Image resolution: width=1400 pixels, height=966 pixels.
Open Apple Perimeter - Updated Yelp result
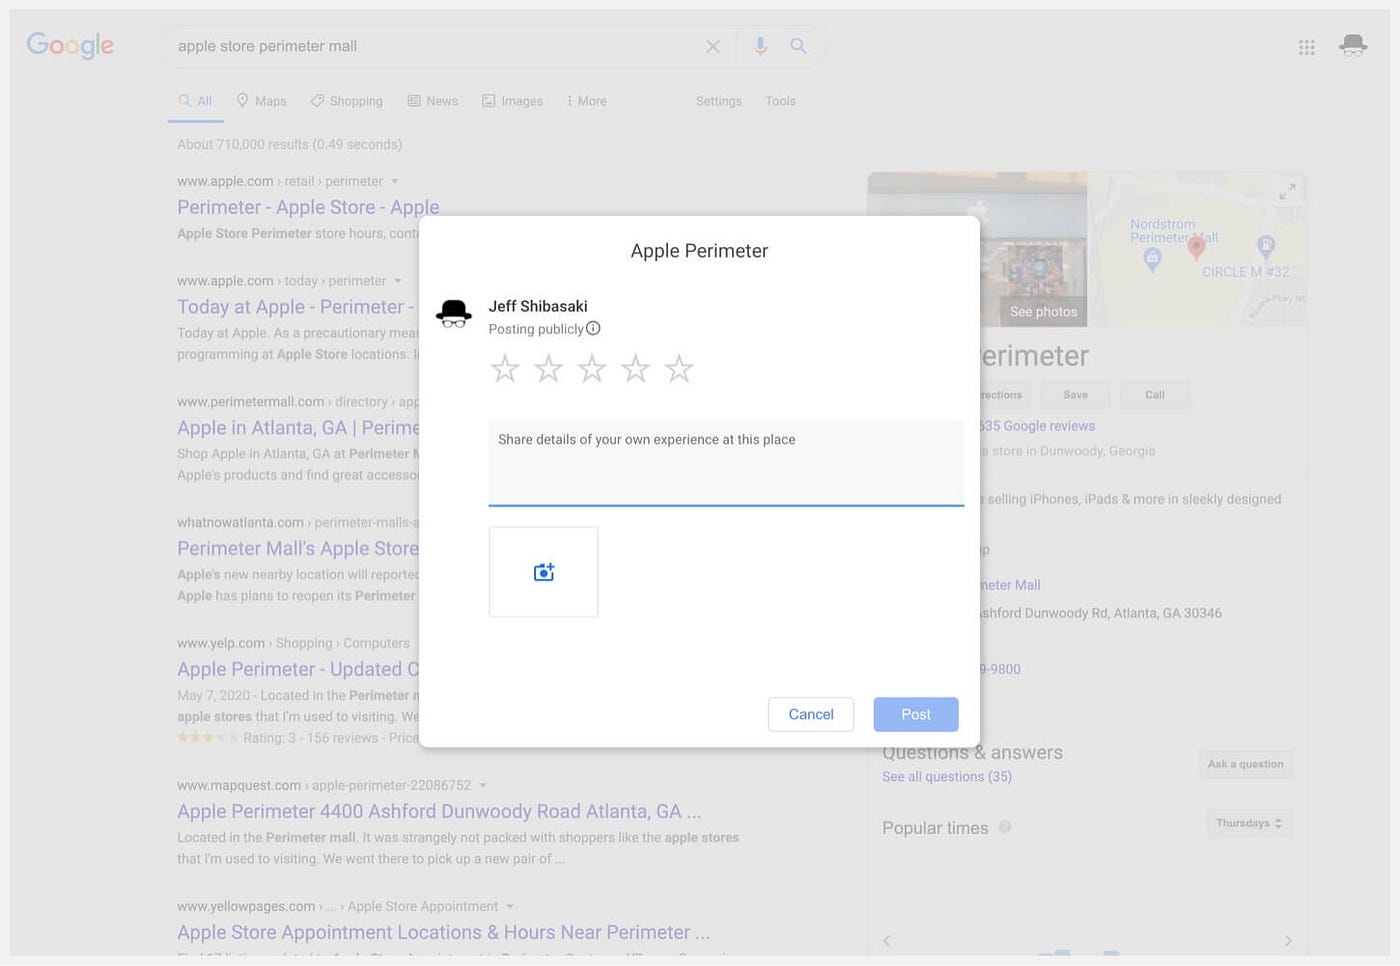coord(298,670)
